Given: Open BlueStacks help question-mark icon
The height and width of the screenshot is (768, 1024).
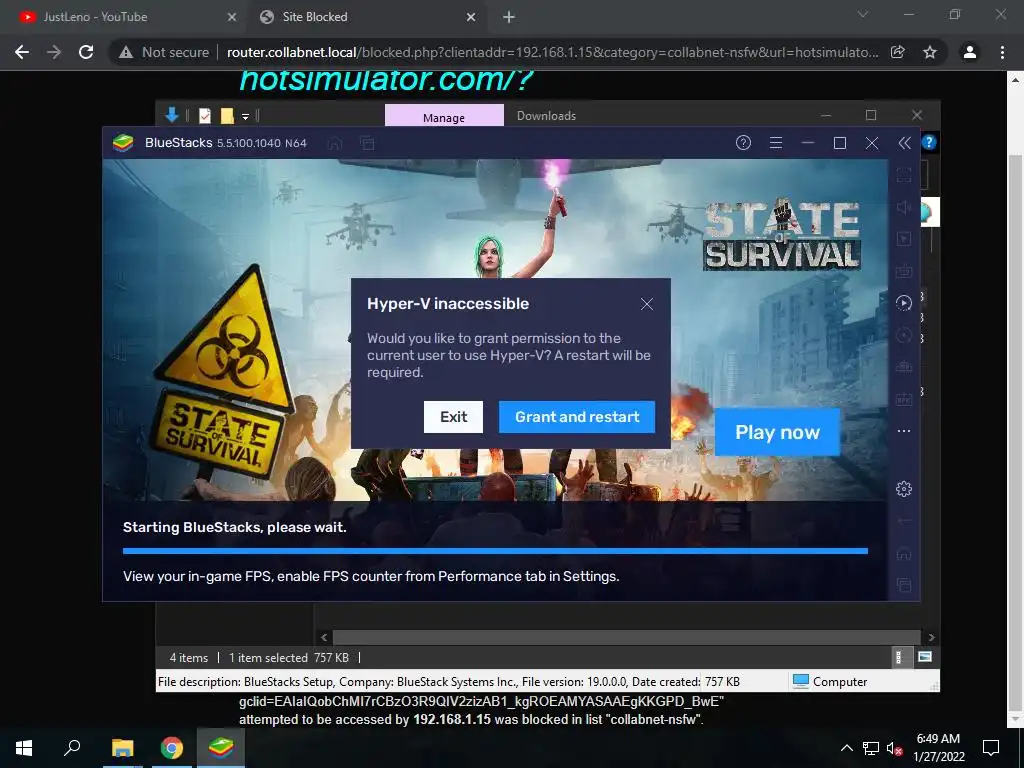Looking at the screenshot, I should coord(743,142).
